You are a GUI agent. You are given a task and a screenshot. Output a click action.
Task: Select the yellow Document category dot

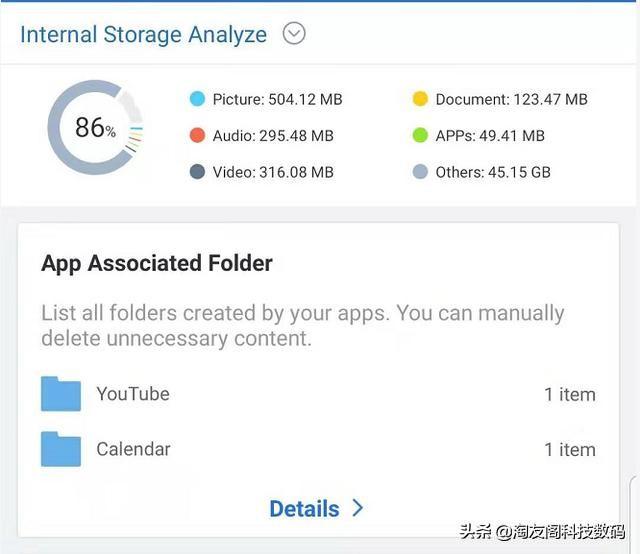click(420, 99)
